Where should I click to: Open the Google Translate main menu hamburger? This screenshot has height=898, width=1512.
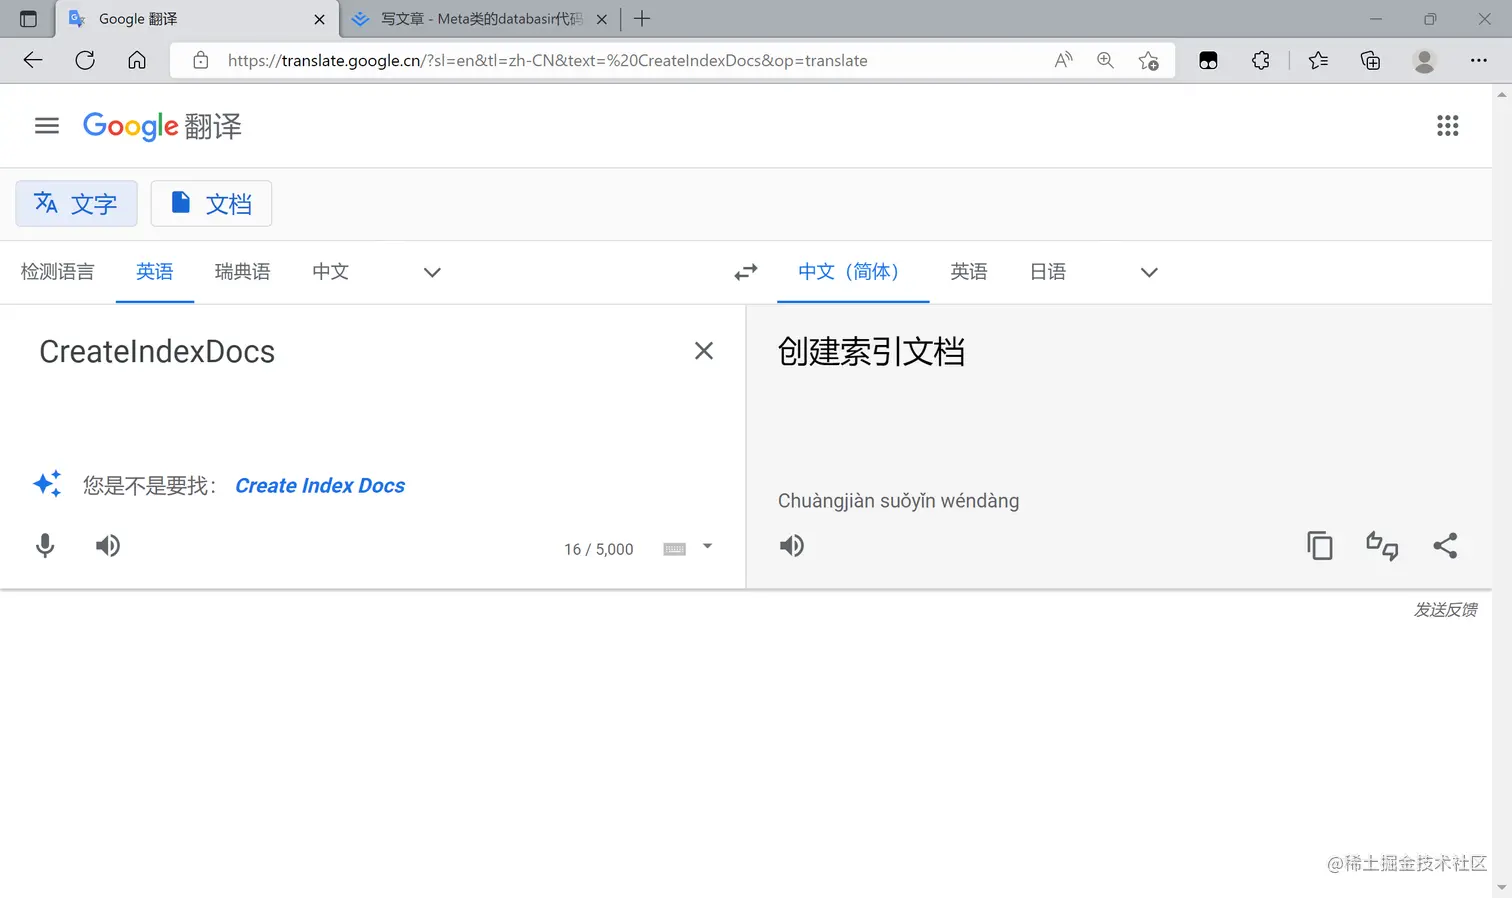47,126
